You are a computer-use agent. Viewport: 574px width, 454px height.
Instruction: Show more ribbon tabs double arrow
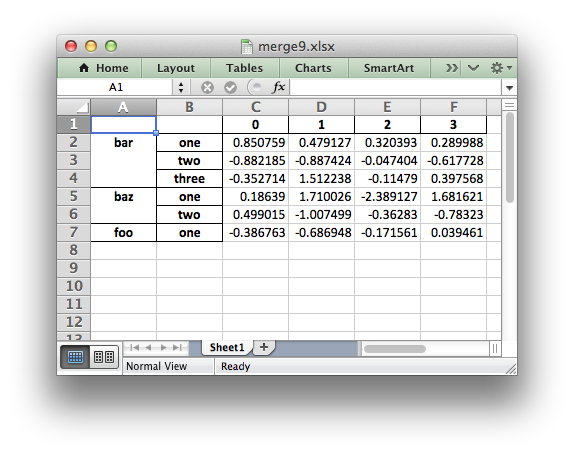[451, 68]
